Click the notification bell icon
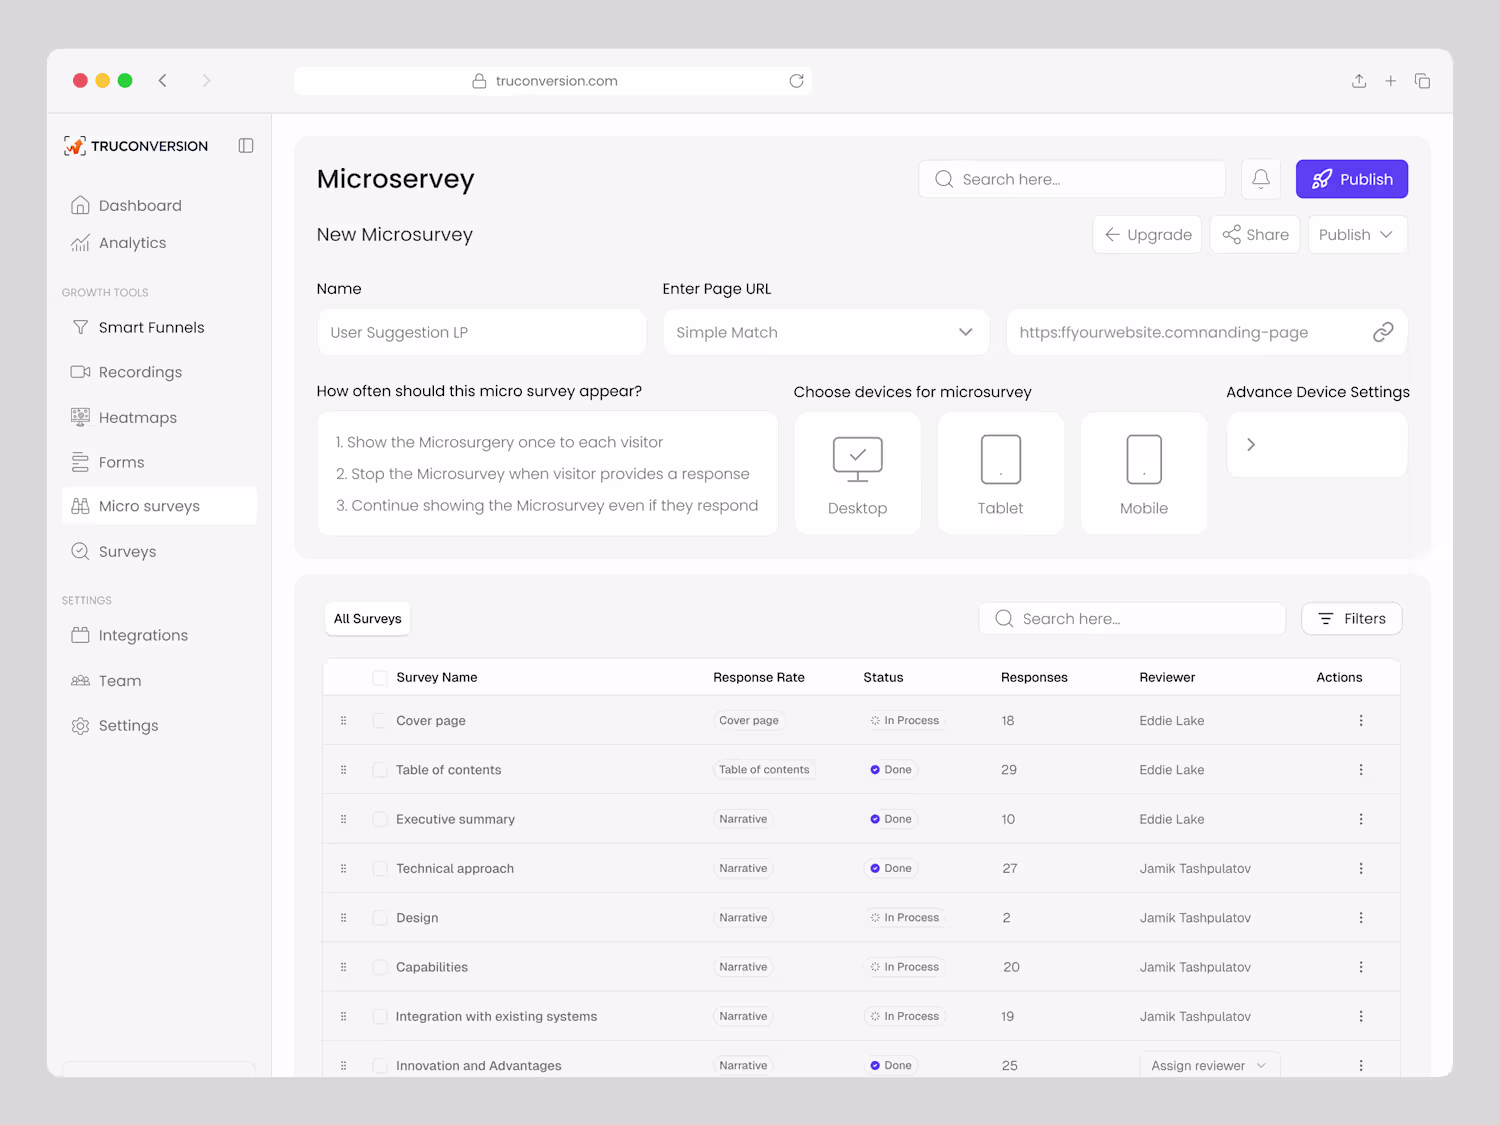This screenshot has width=1500, height=1125. [x=1261, y=179]
